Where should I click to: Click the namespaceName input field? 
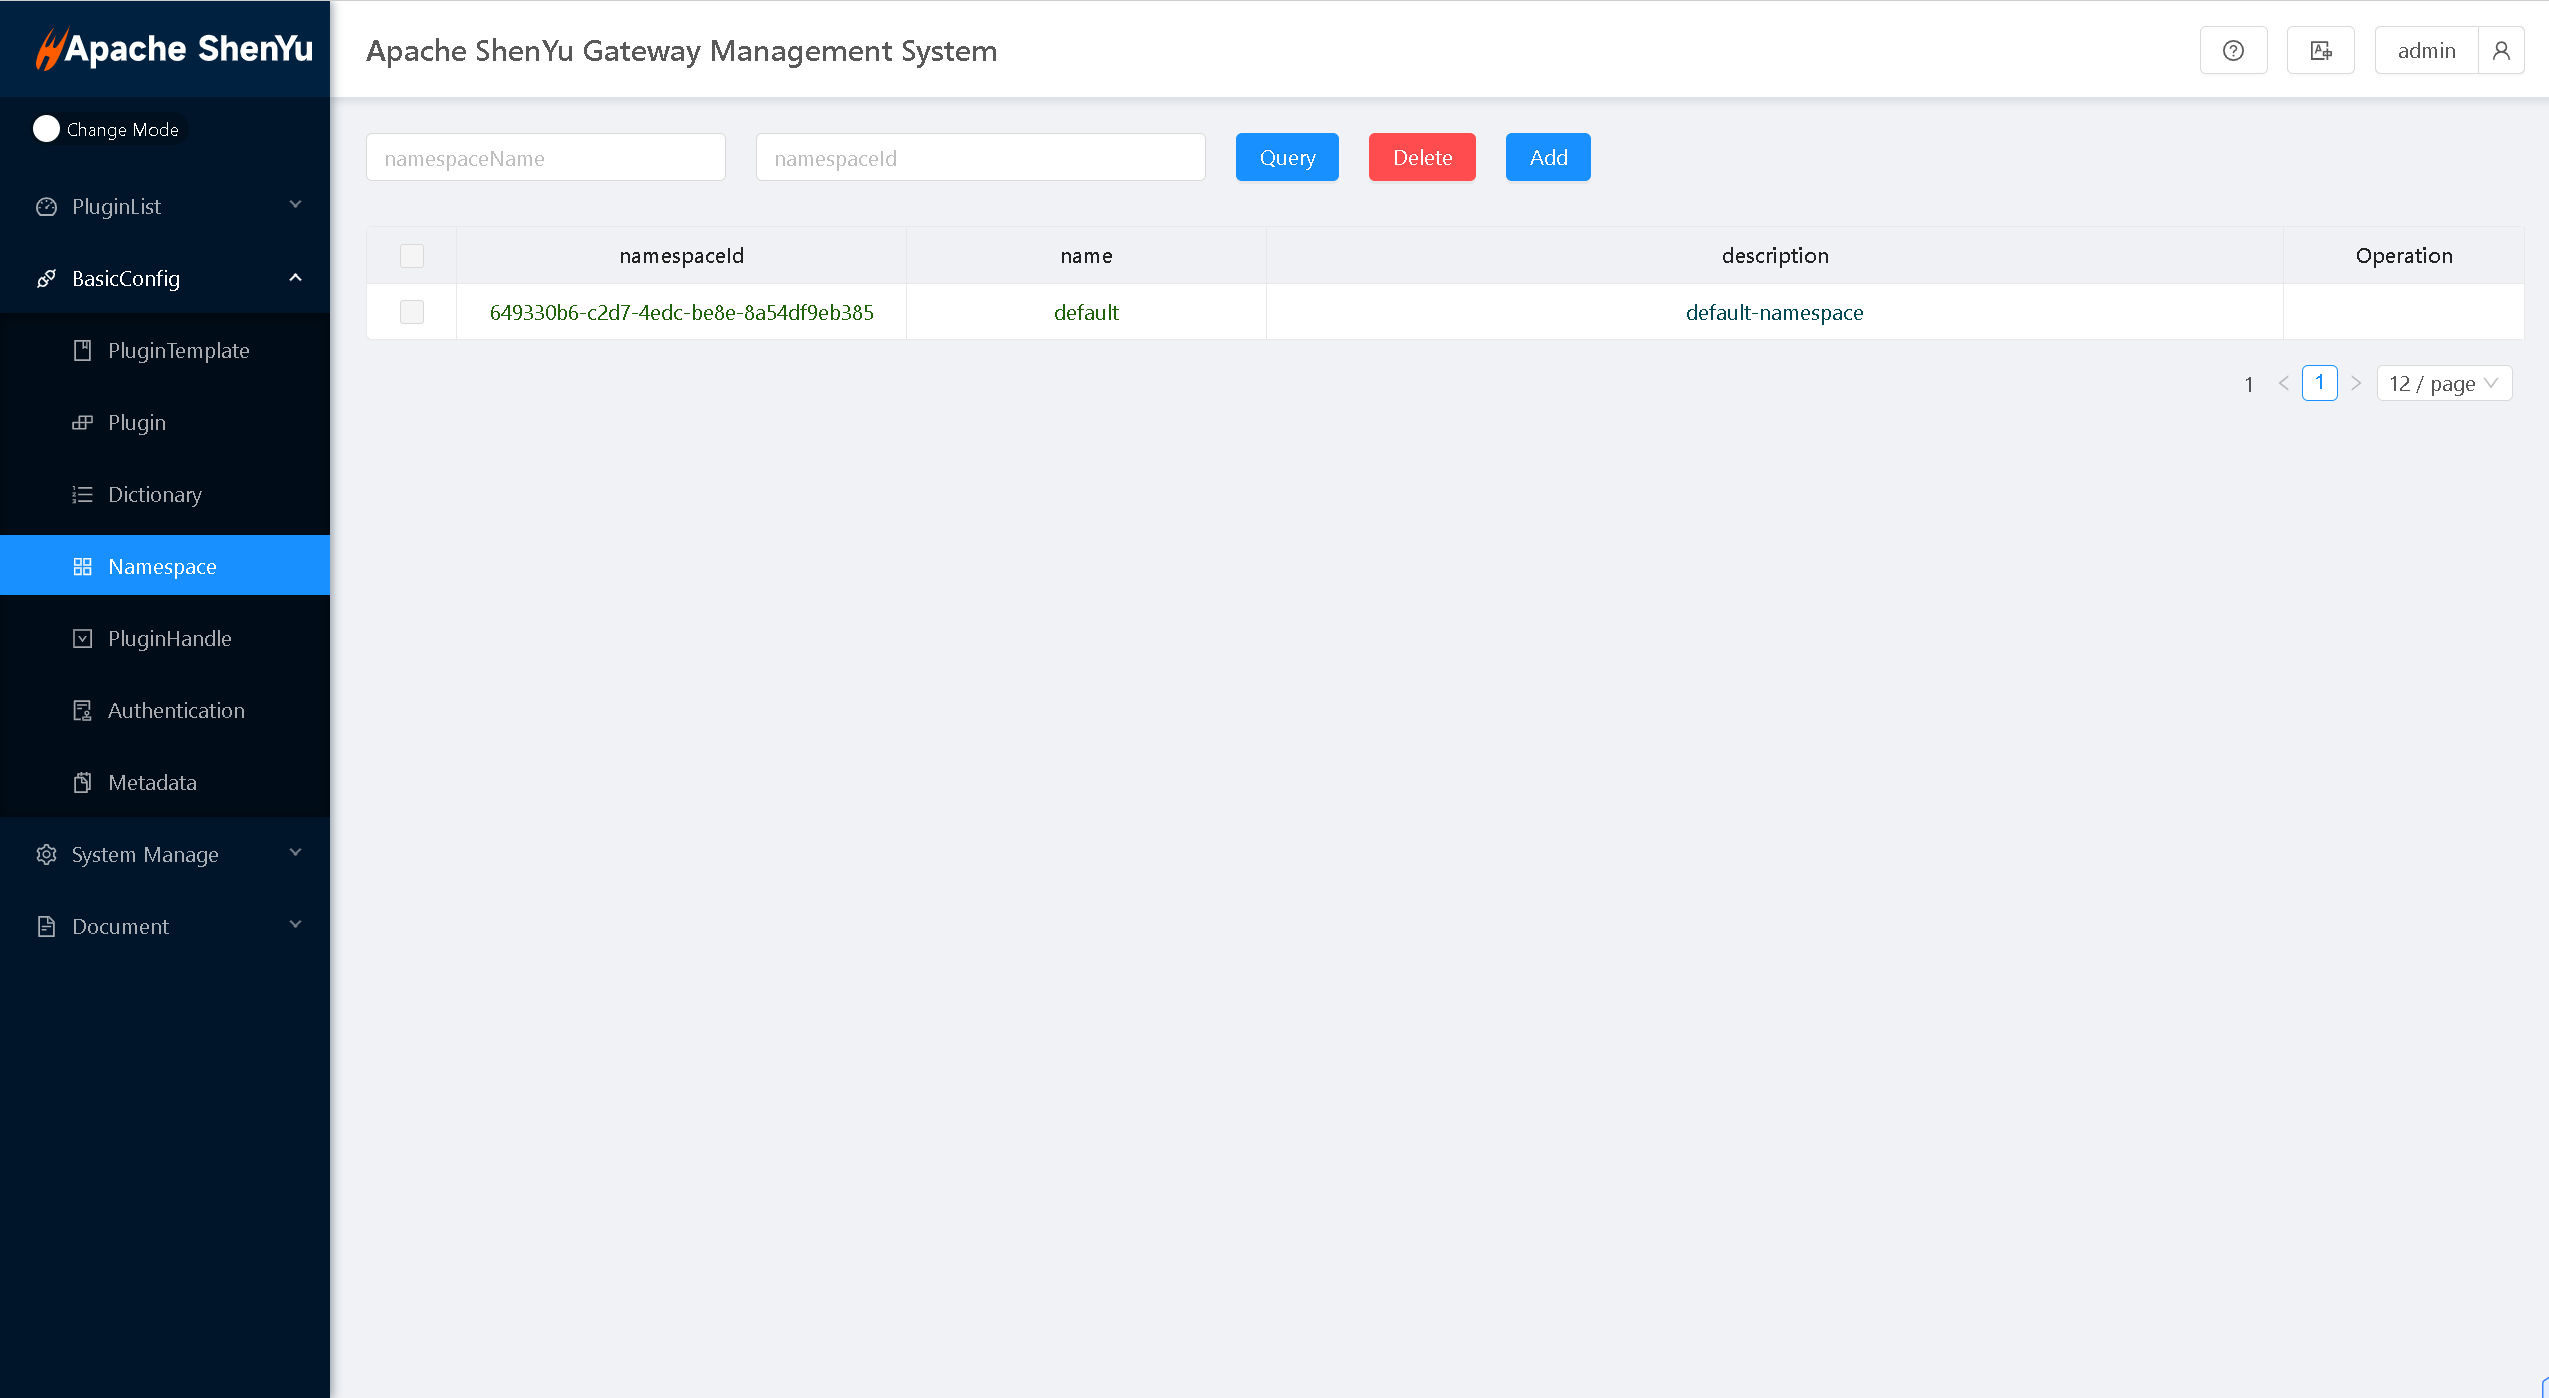[545, 158]
